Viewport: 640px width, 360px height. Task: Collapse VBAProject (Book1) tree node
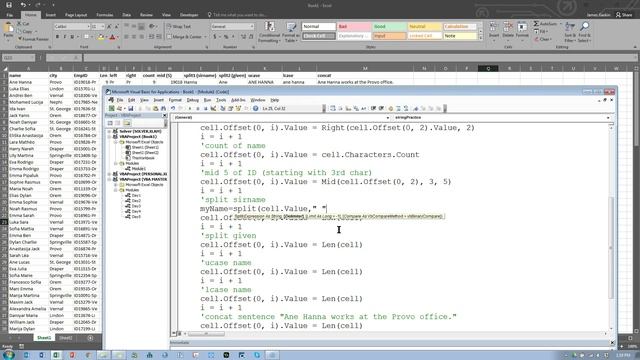click(x=109, y=137)
